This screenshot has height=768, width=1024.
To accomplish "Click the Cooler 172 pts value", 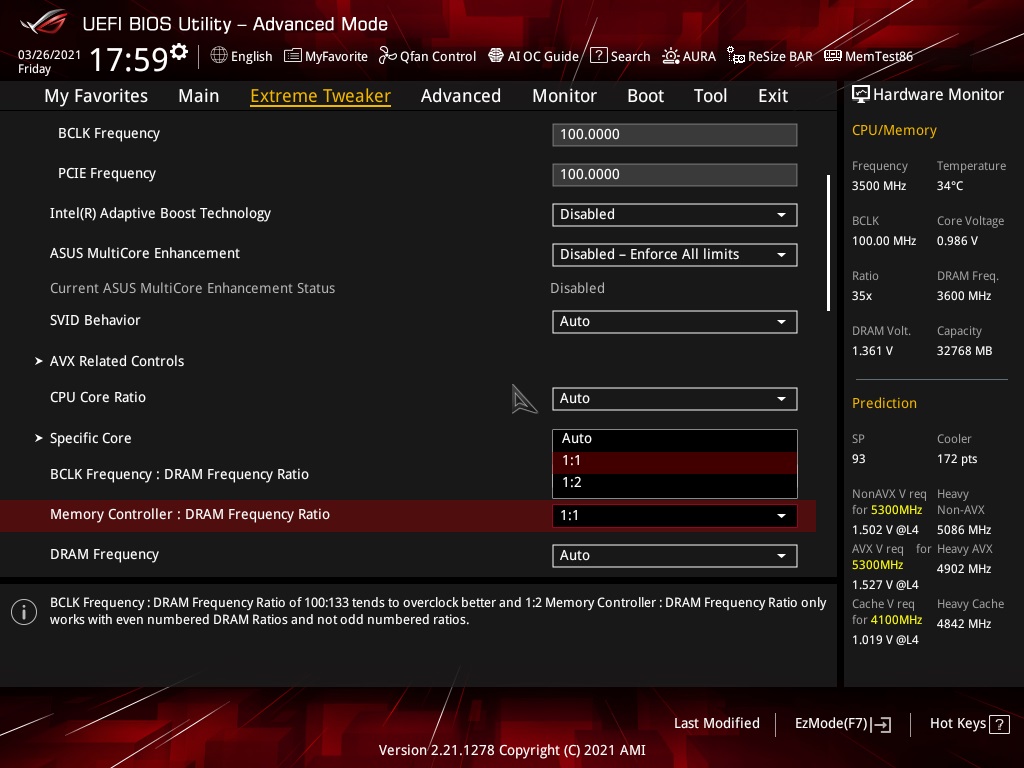I will point(957,459).
